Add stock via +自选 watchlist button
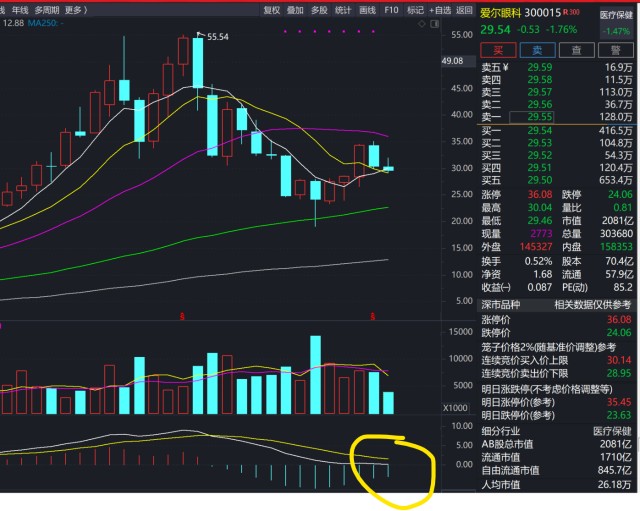Image resolution: width=640 pixels, height=511 pixels. click(442, 10)
